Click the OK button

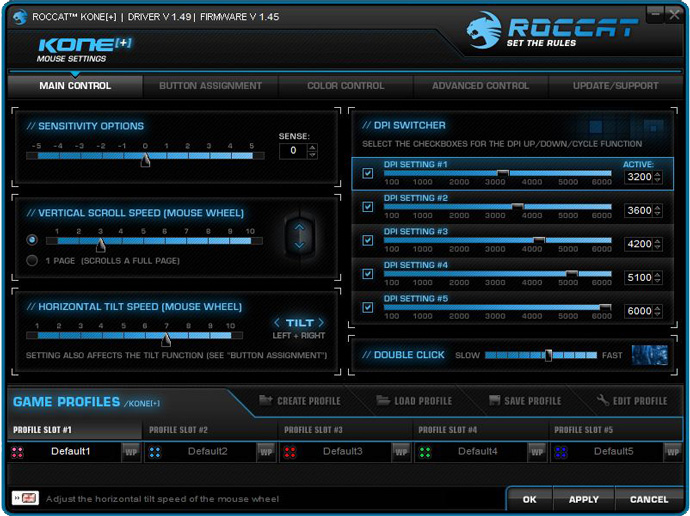[529, 499]
